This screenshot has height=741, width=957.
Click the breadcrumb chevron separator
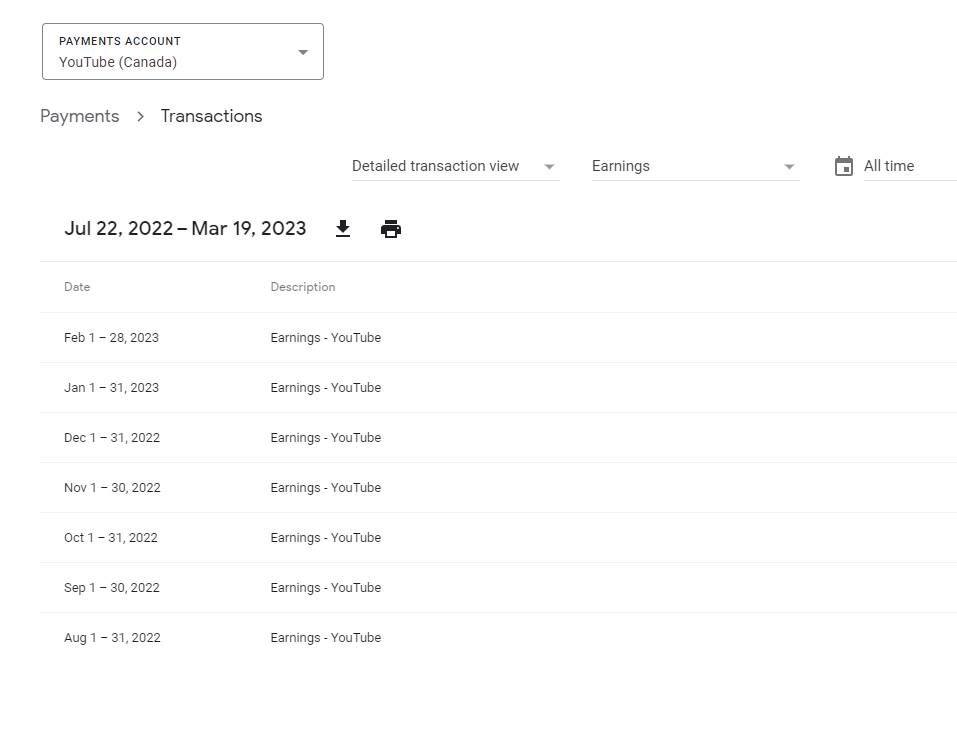140,117
